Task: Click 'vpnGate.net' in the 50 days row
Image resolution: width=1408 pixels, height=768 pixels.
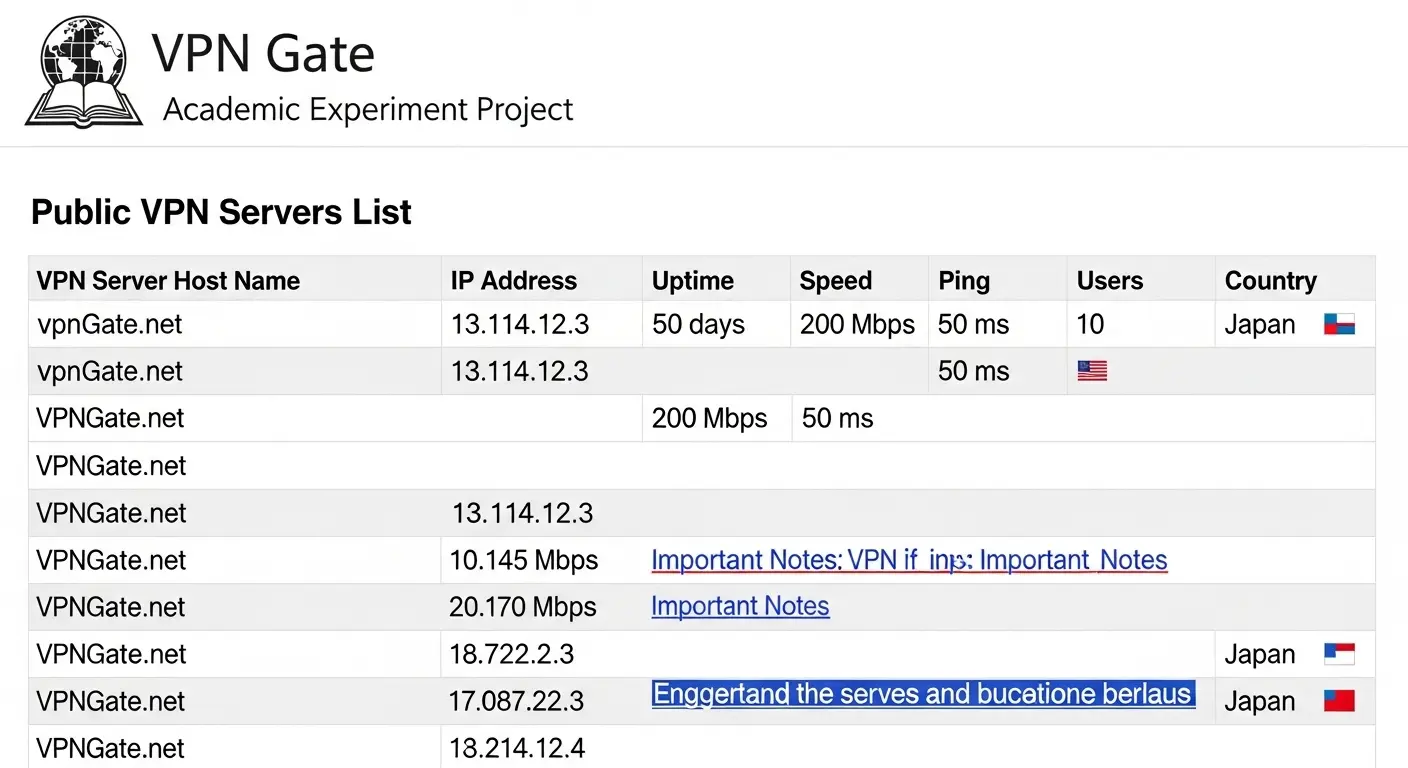Action: click(110, 325)
